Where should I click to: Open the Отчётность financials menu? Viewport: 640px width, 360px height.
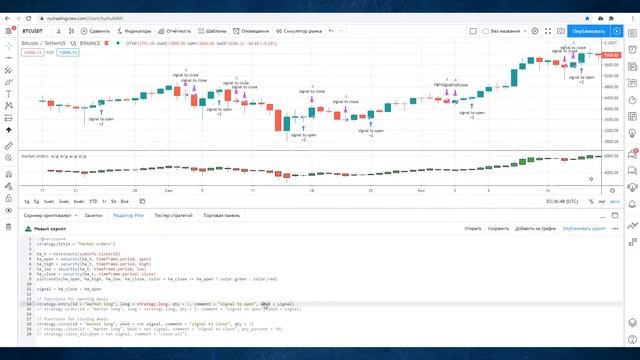click(x=175, y=31)
